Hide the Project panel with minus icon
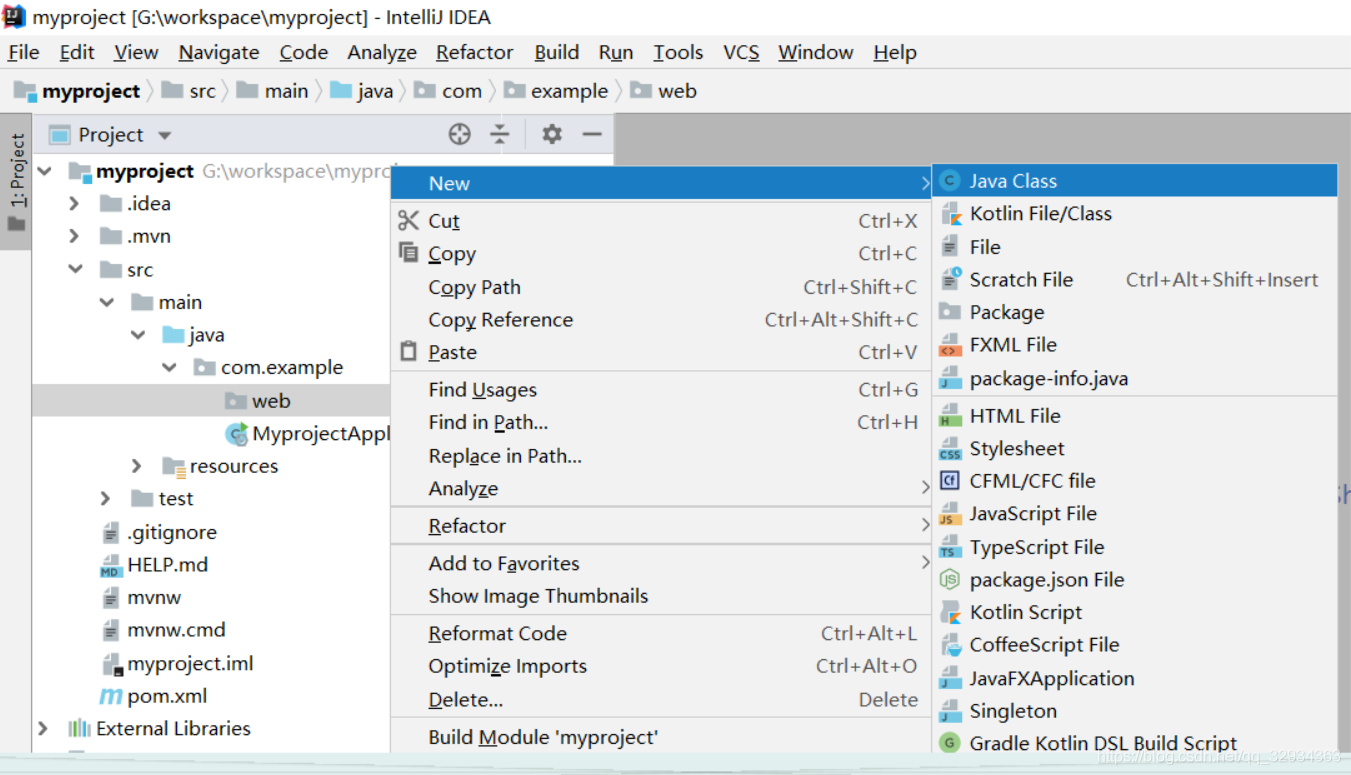1351x775 pixels. point(592,134)
